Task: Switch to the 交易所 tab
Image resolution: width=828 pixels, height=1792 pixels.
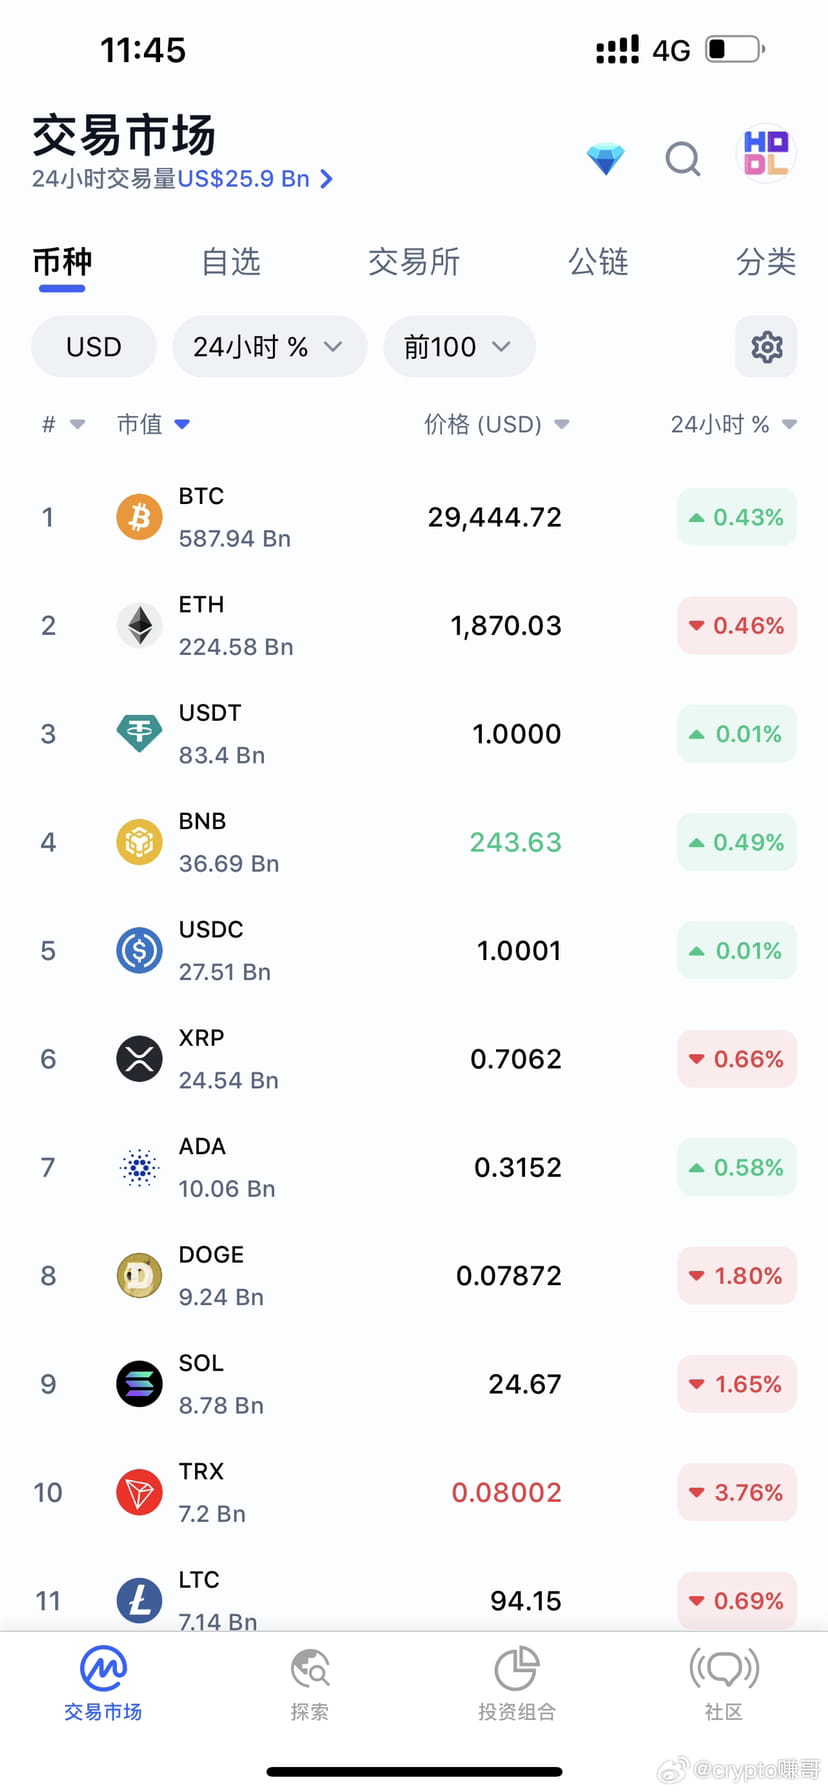Action: [414, 262]
